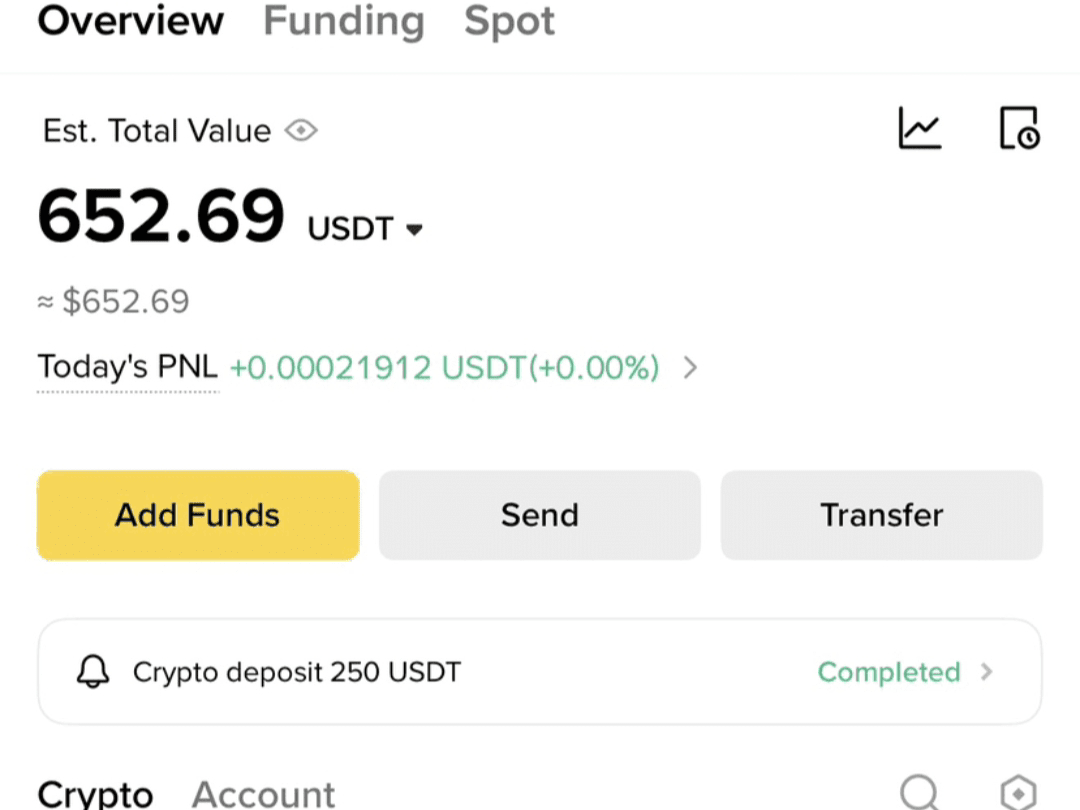
Task: Select the Overview tab
Action: point(131,21)
